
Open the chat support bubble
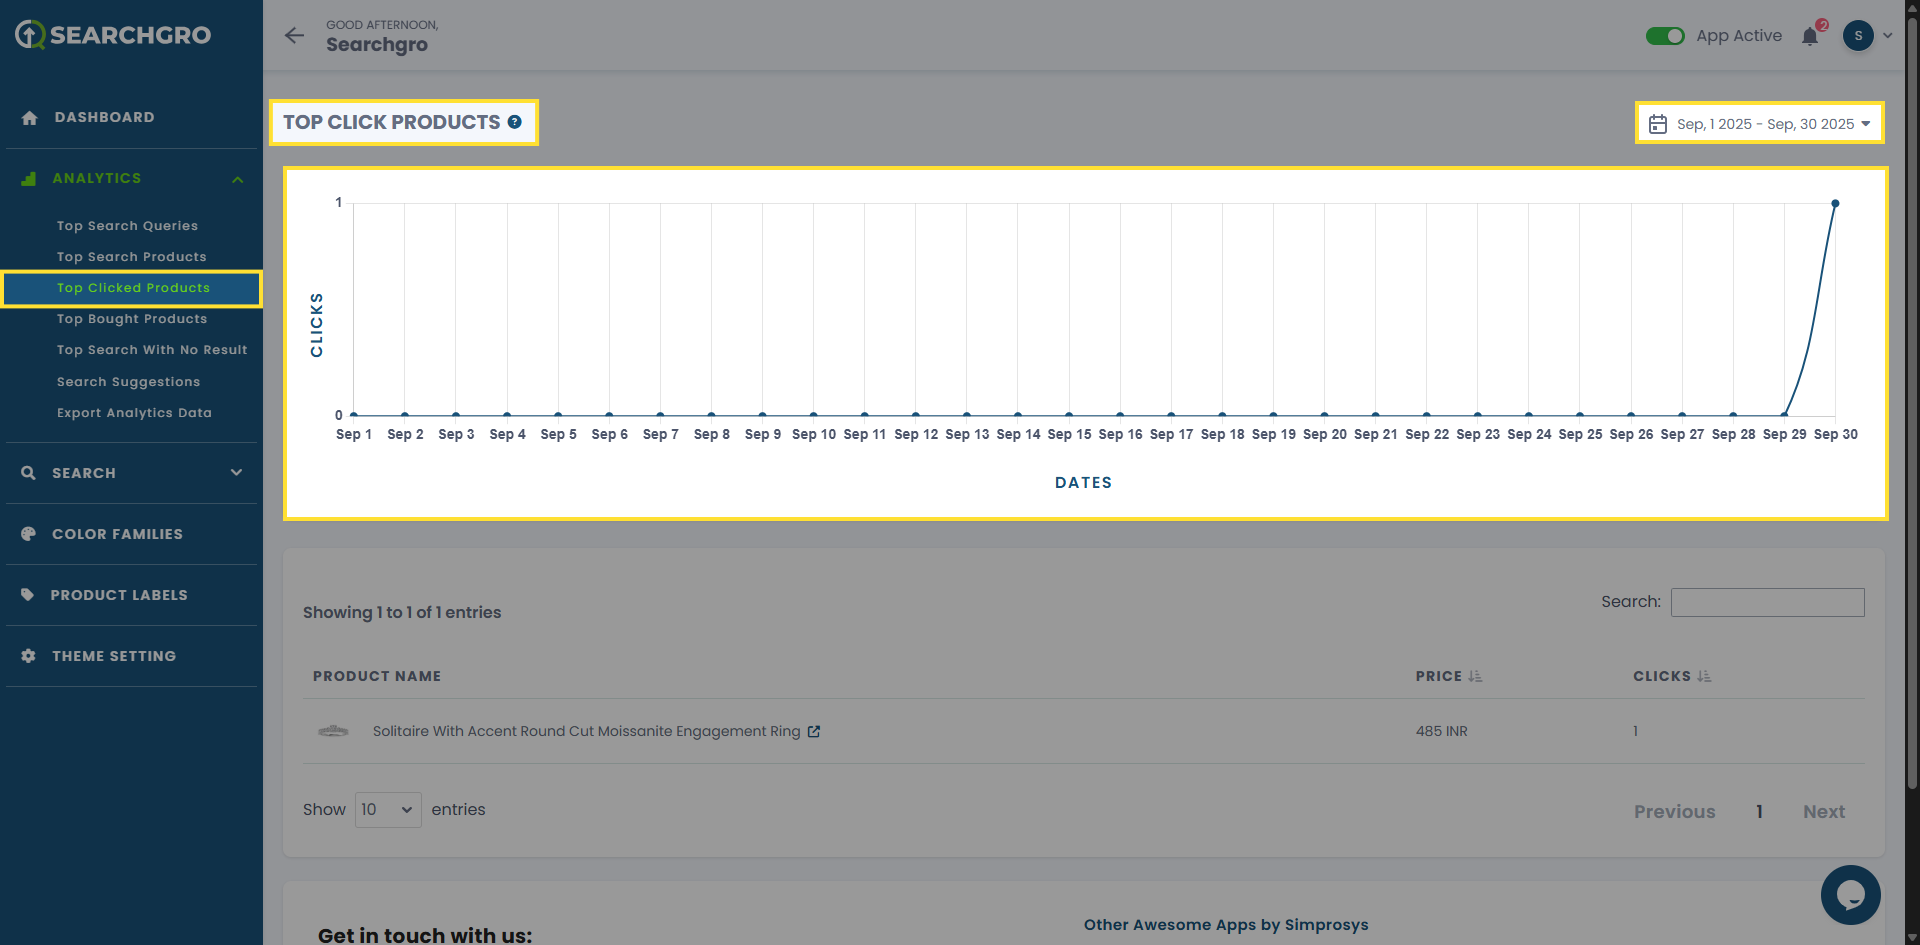[x=1850, y=895]
